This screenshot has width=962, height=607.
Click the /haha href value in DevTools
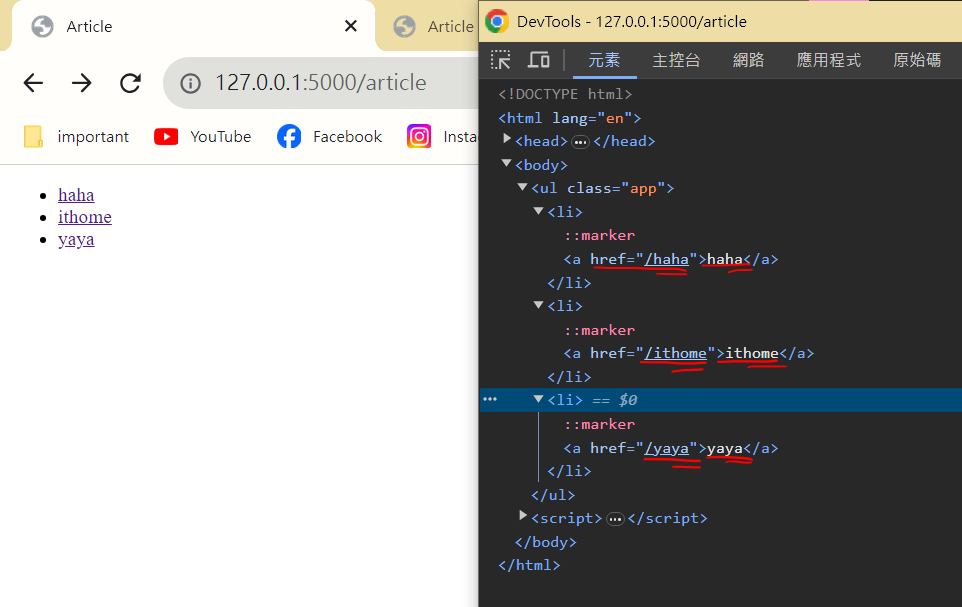666,260
